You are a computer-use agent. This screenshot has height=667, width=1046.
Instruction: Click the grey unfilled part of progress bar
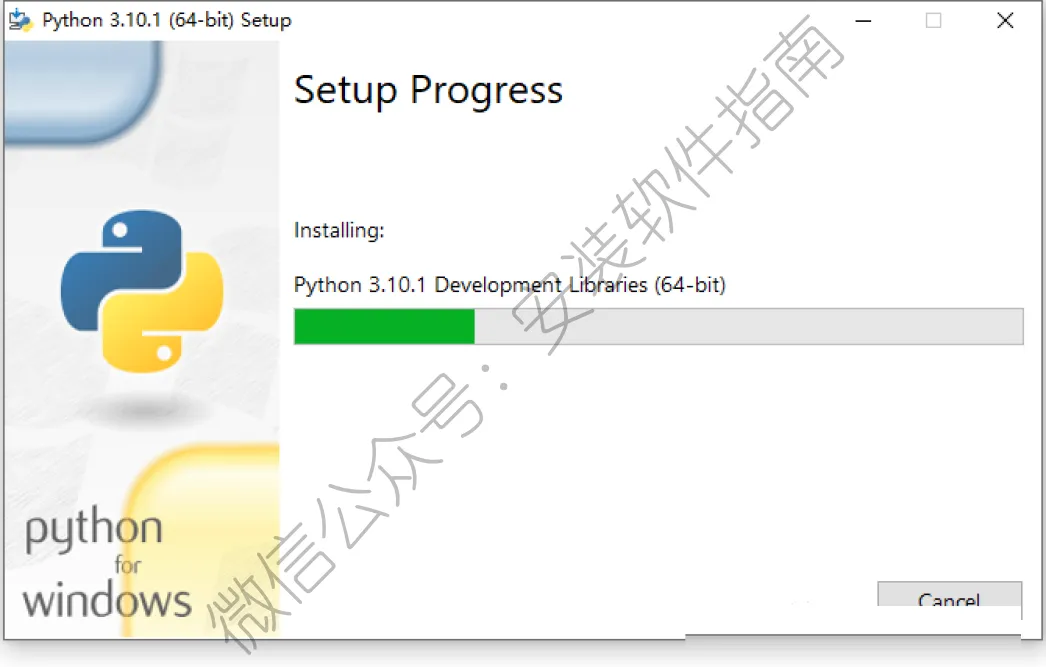tap(748, 326)
